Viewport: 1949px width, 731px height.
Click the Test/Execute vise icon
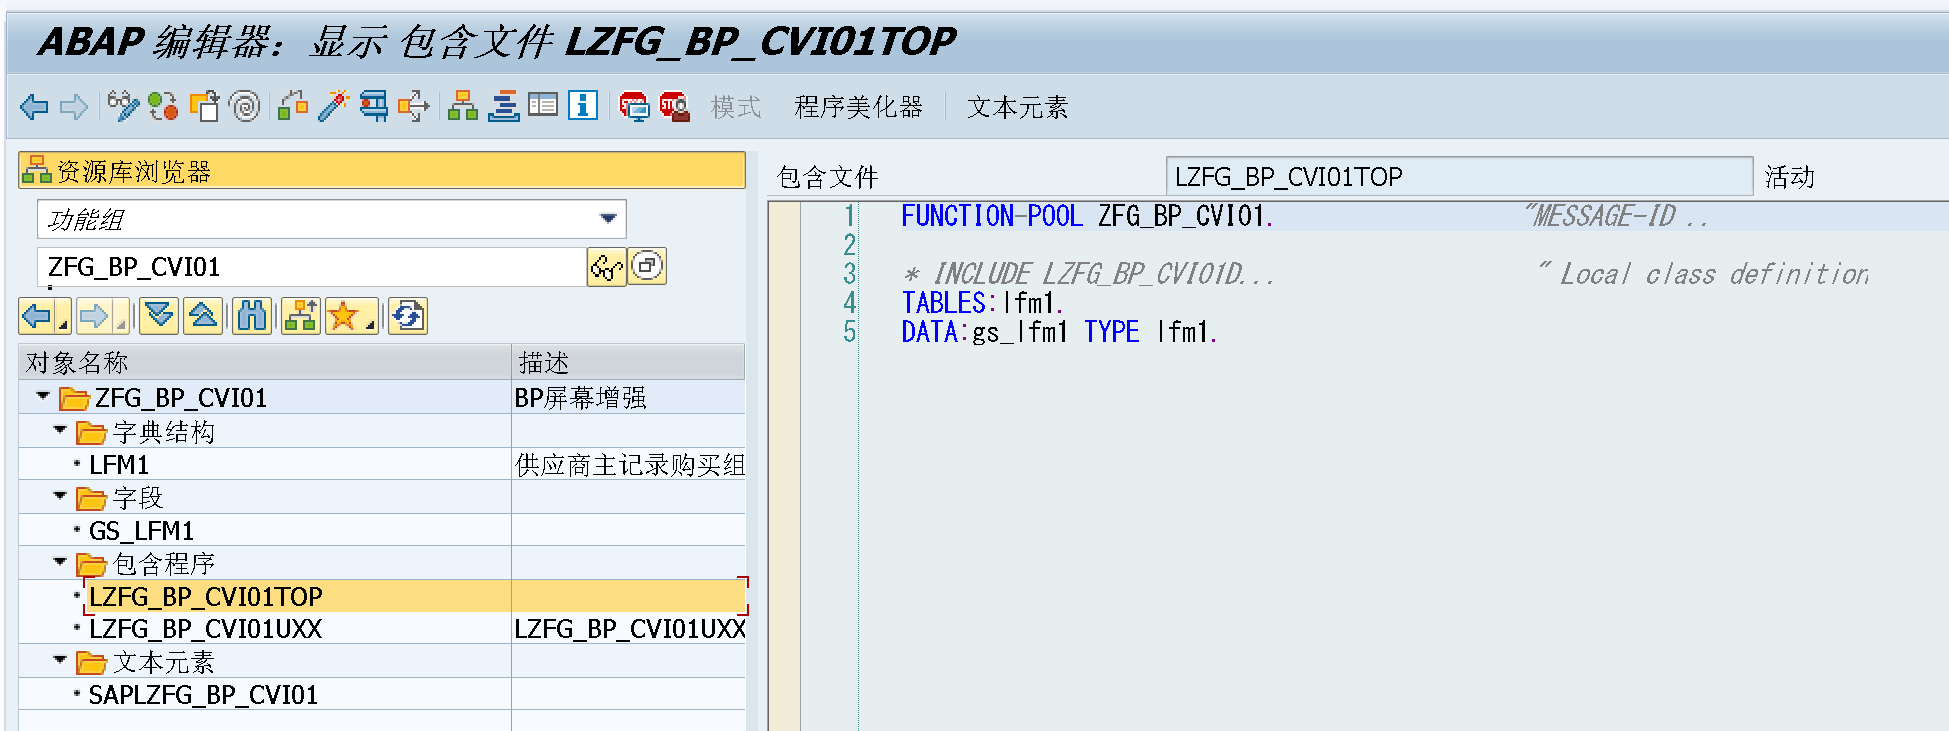374,106
